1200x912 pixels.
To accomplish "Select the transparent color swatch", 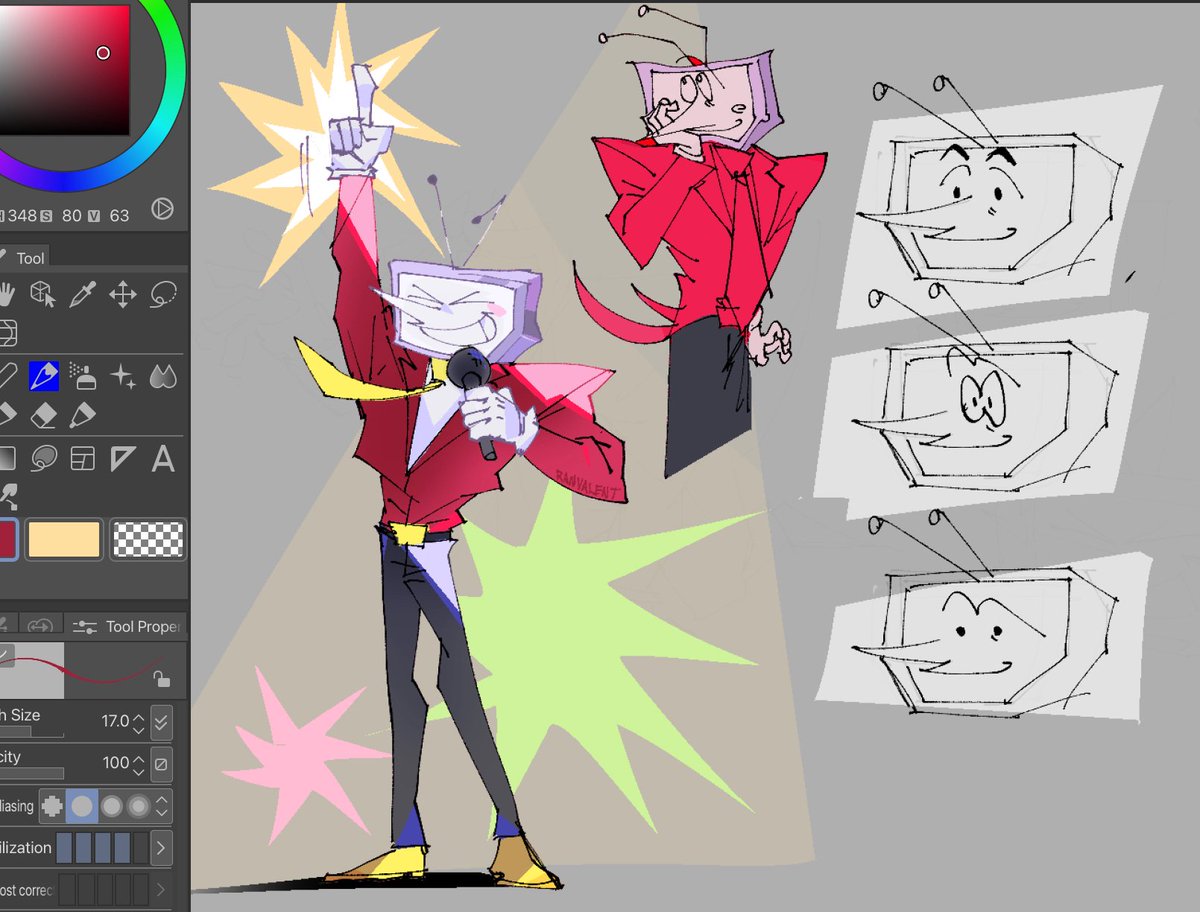I will point(147,539).
